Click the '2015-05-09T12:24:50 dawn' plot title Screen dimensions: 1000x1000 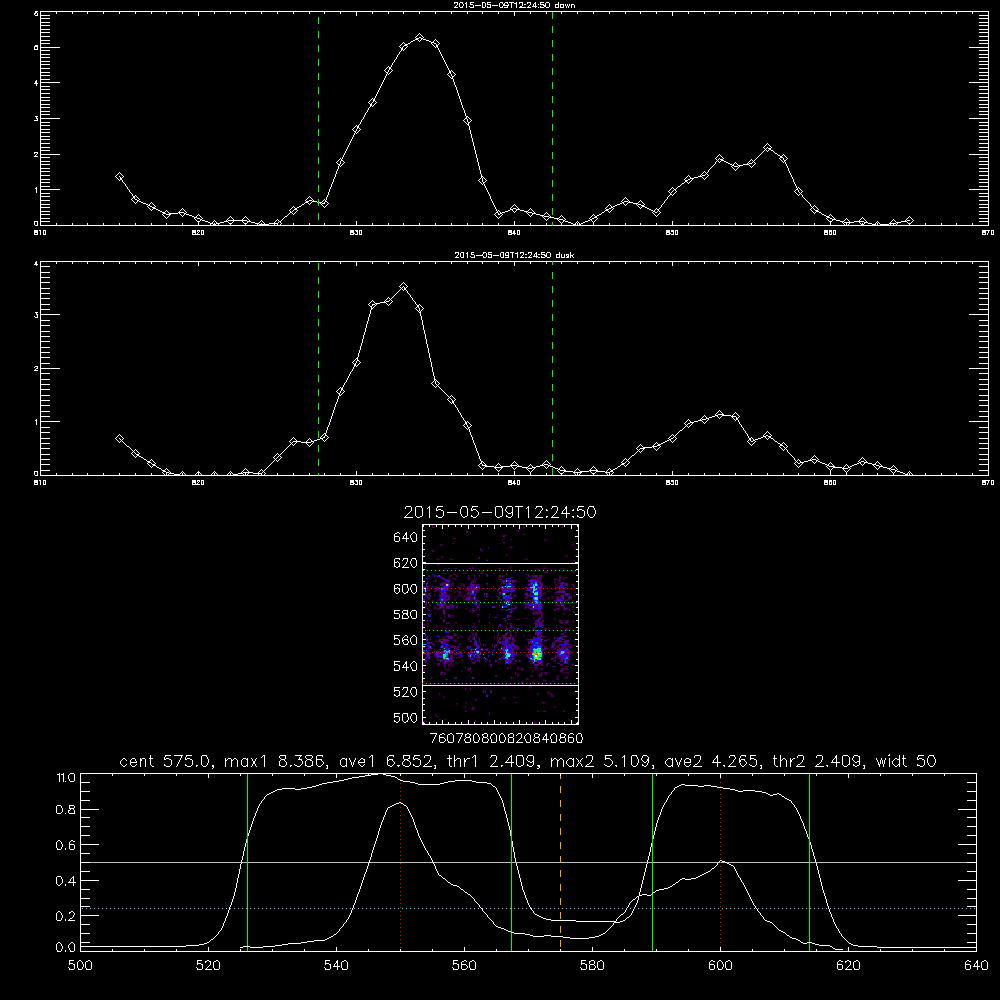tap(514, 5)
